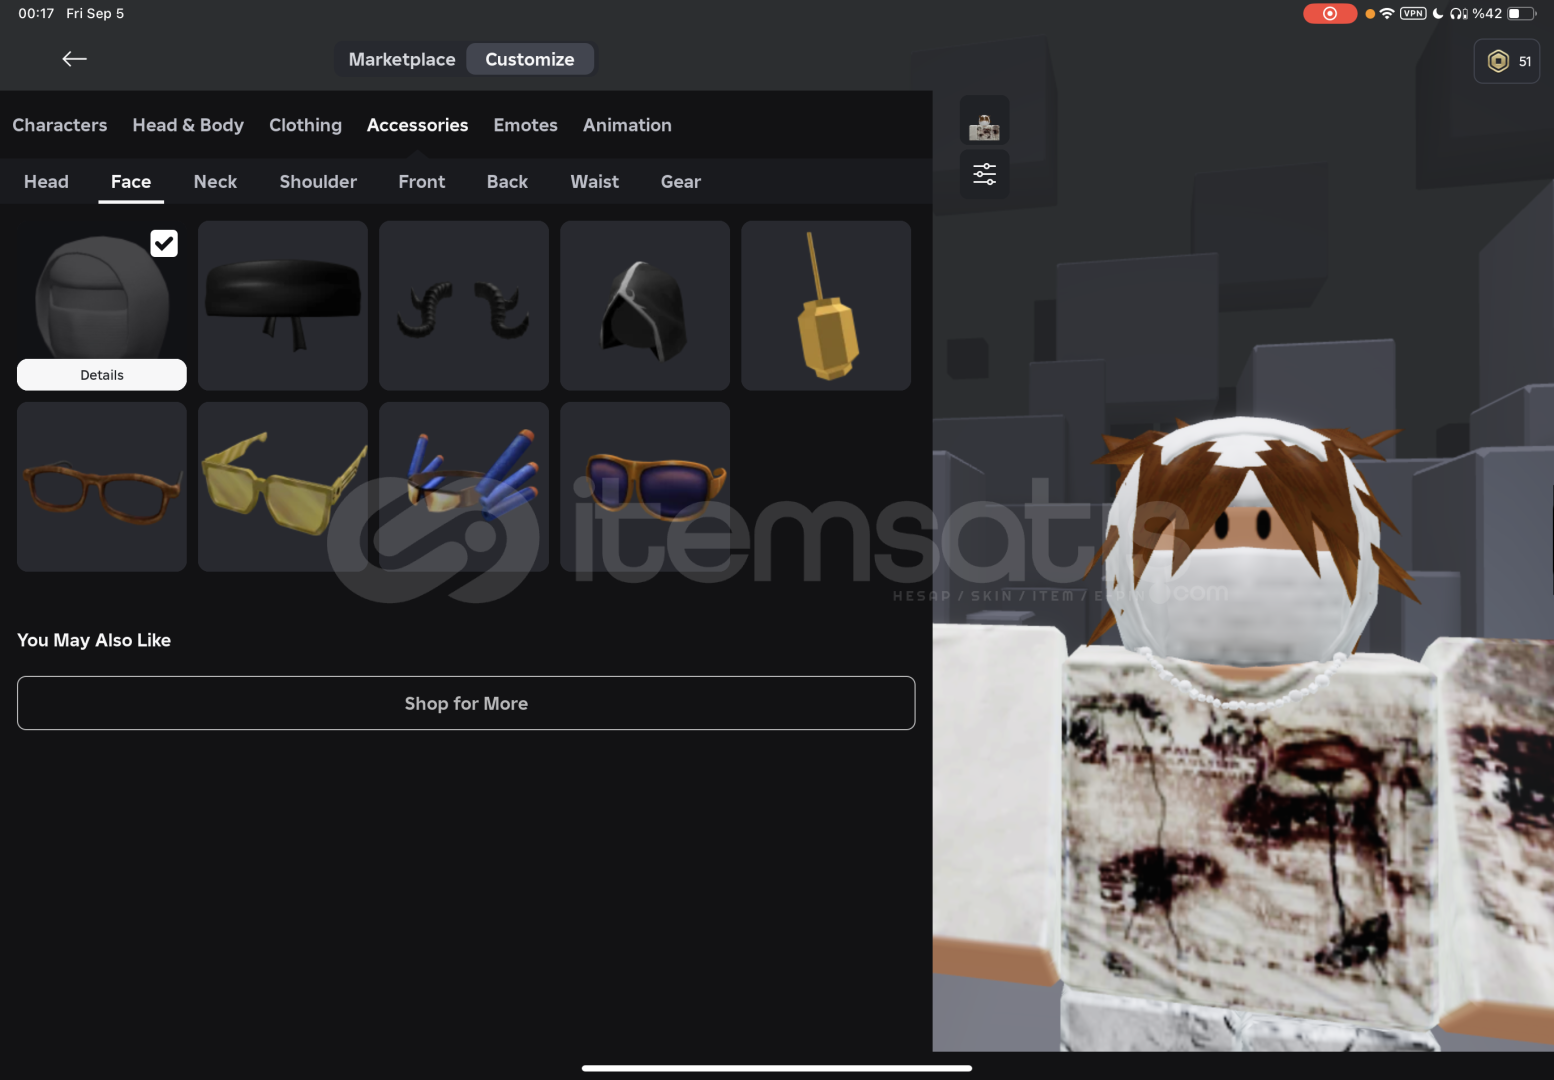The width and height of the screenshot is (1554, 1080).
Task: Show Gear subtab
Action: (680, 181)
